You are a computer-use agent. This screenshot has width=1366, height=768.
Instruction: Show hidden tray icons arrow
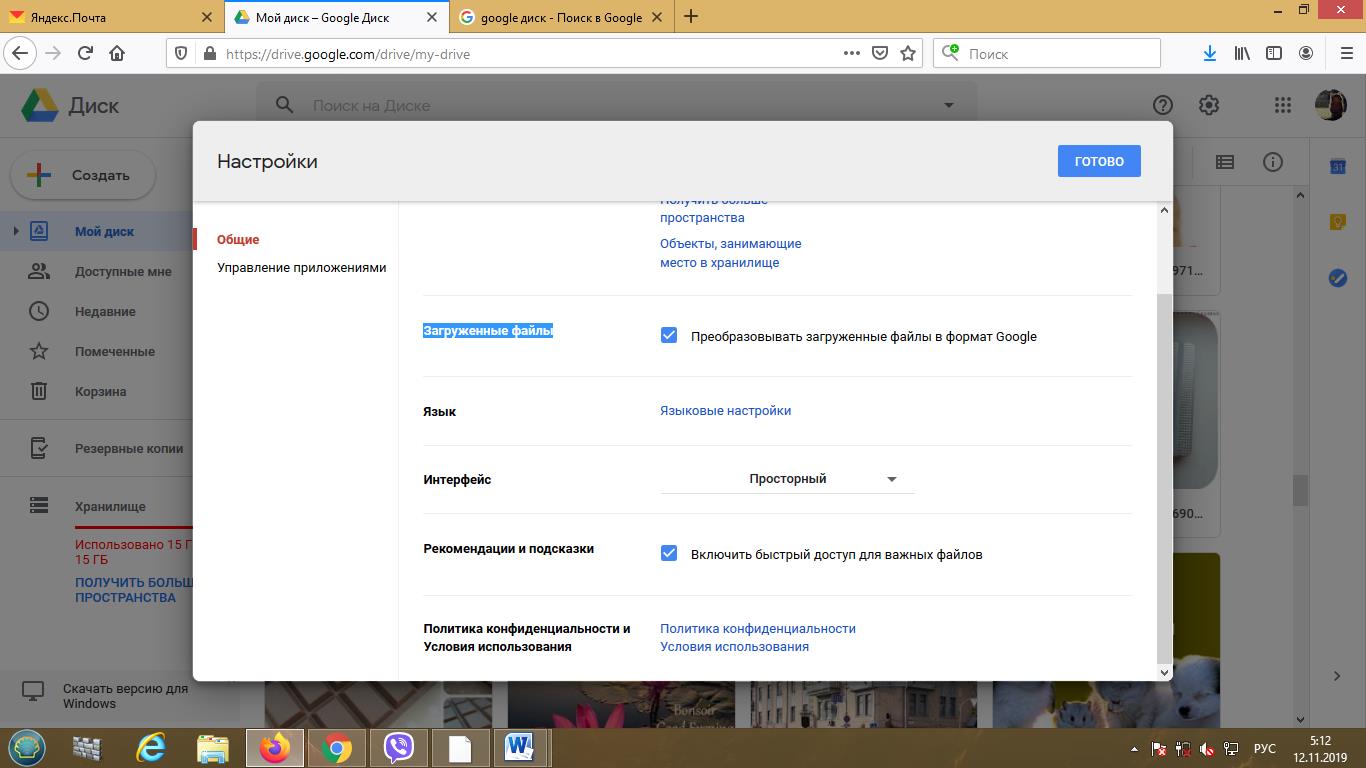tap(1134, 748)
